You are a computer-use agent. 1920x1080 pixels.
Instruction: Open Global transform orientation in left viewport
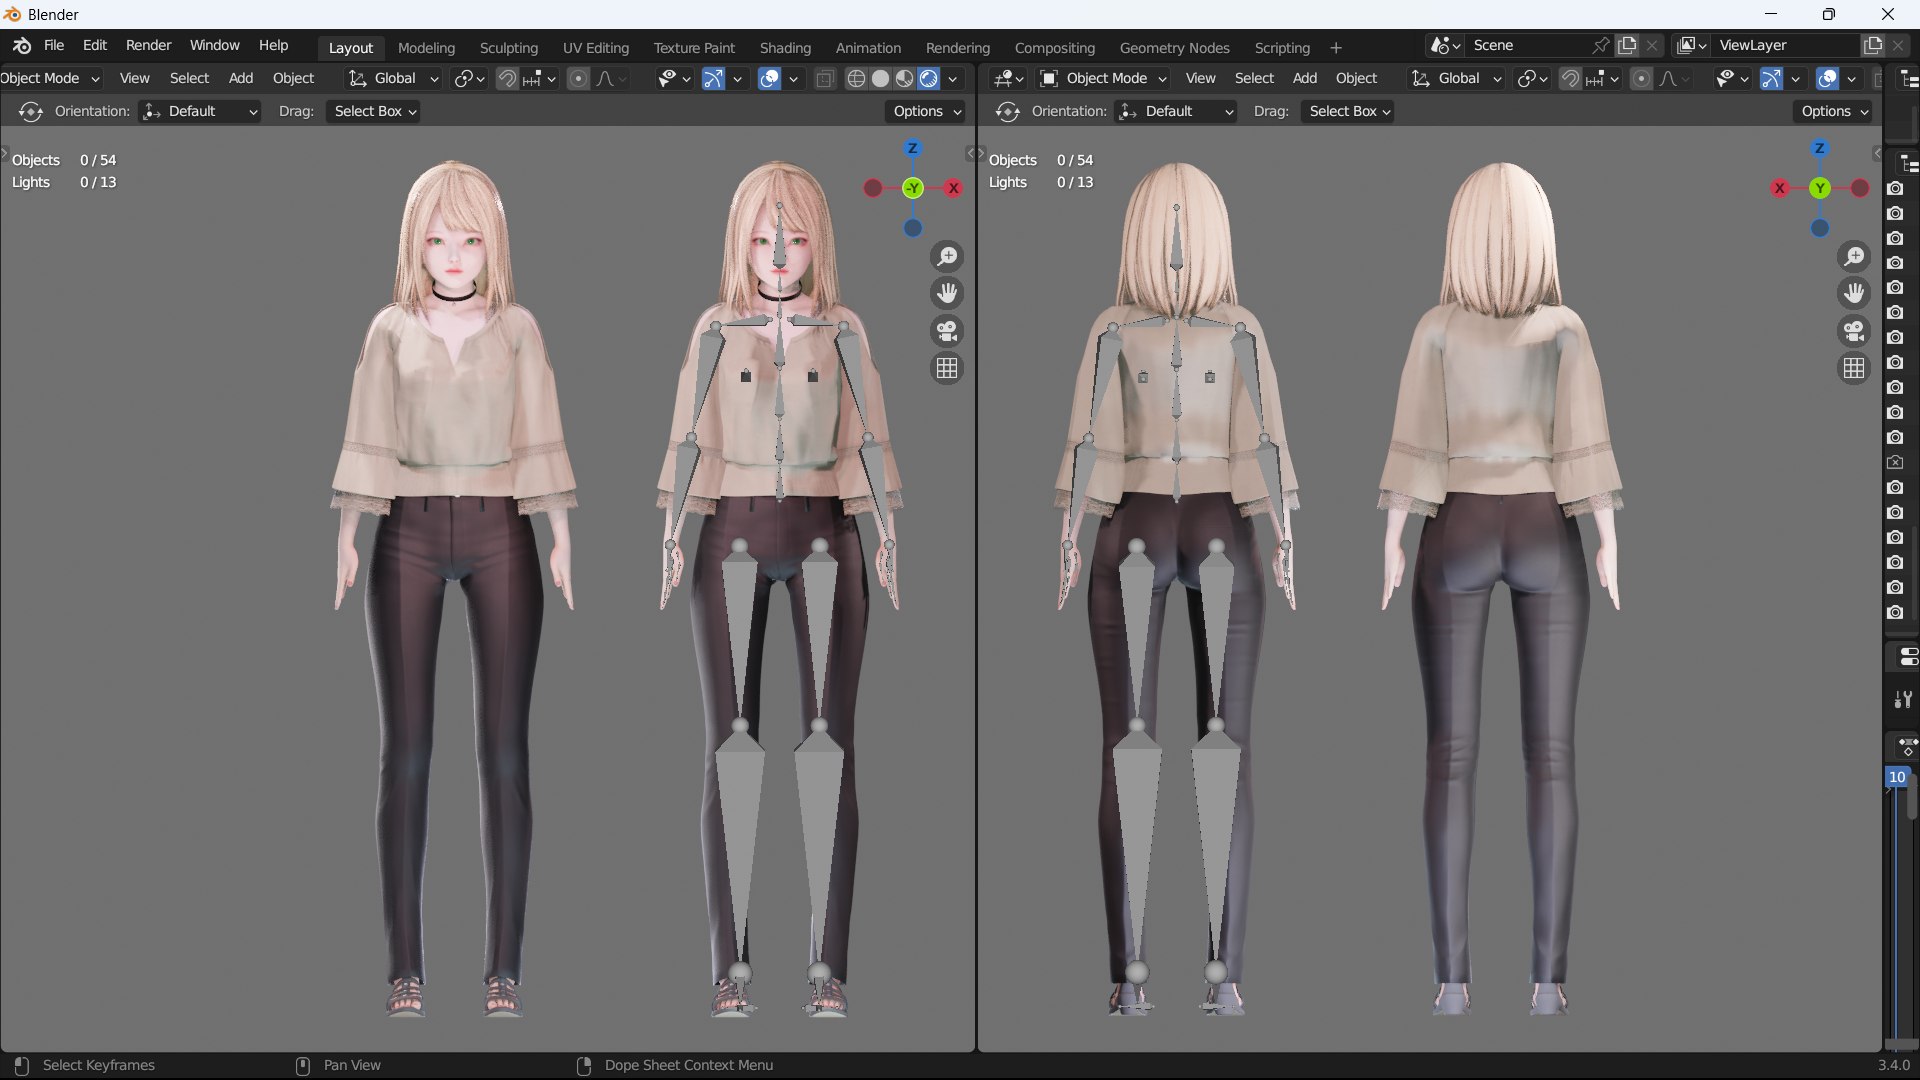(393, 78)
